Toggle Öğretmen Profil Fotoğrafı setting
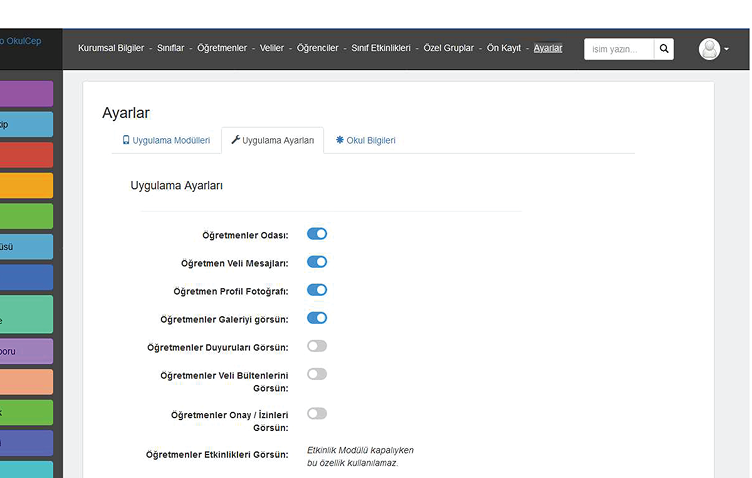 pyautogui.click(x=317, y=290)
